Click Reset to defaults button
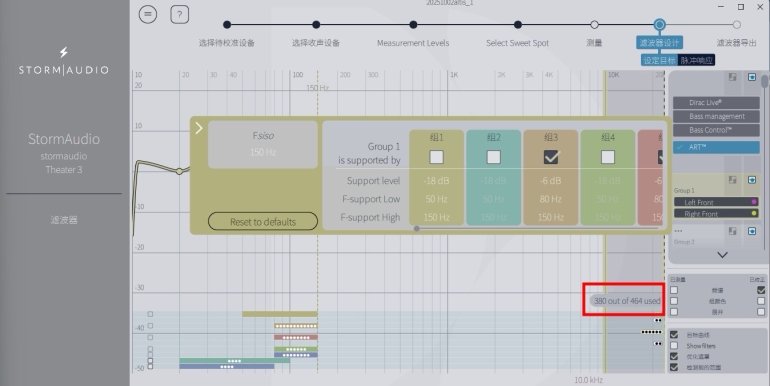Screen dimensions: 770x386 [263, 221]
